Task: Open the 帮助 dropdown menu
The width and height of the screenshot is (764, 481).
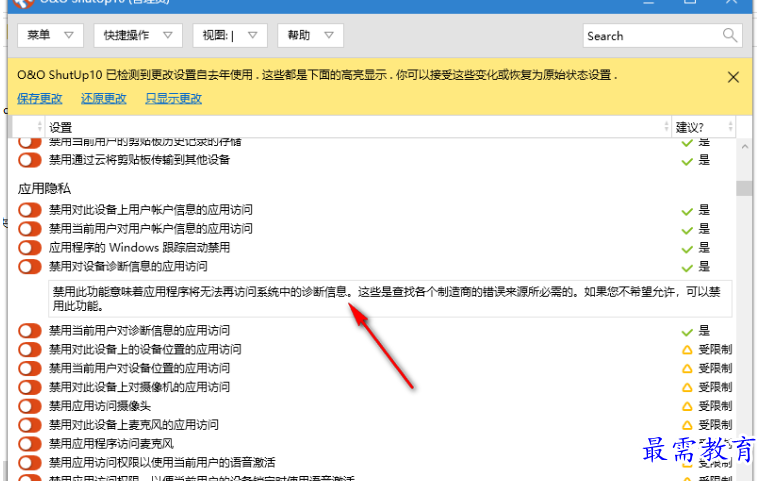Action: coord(310,35)
